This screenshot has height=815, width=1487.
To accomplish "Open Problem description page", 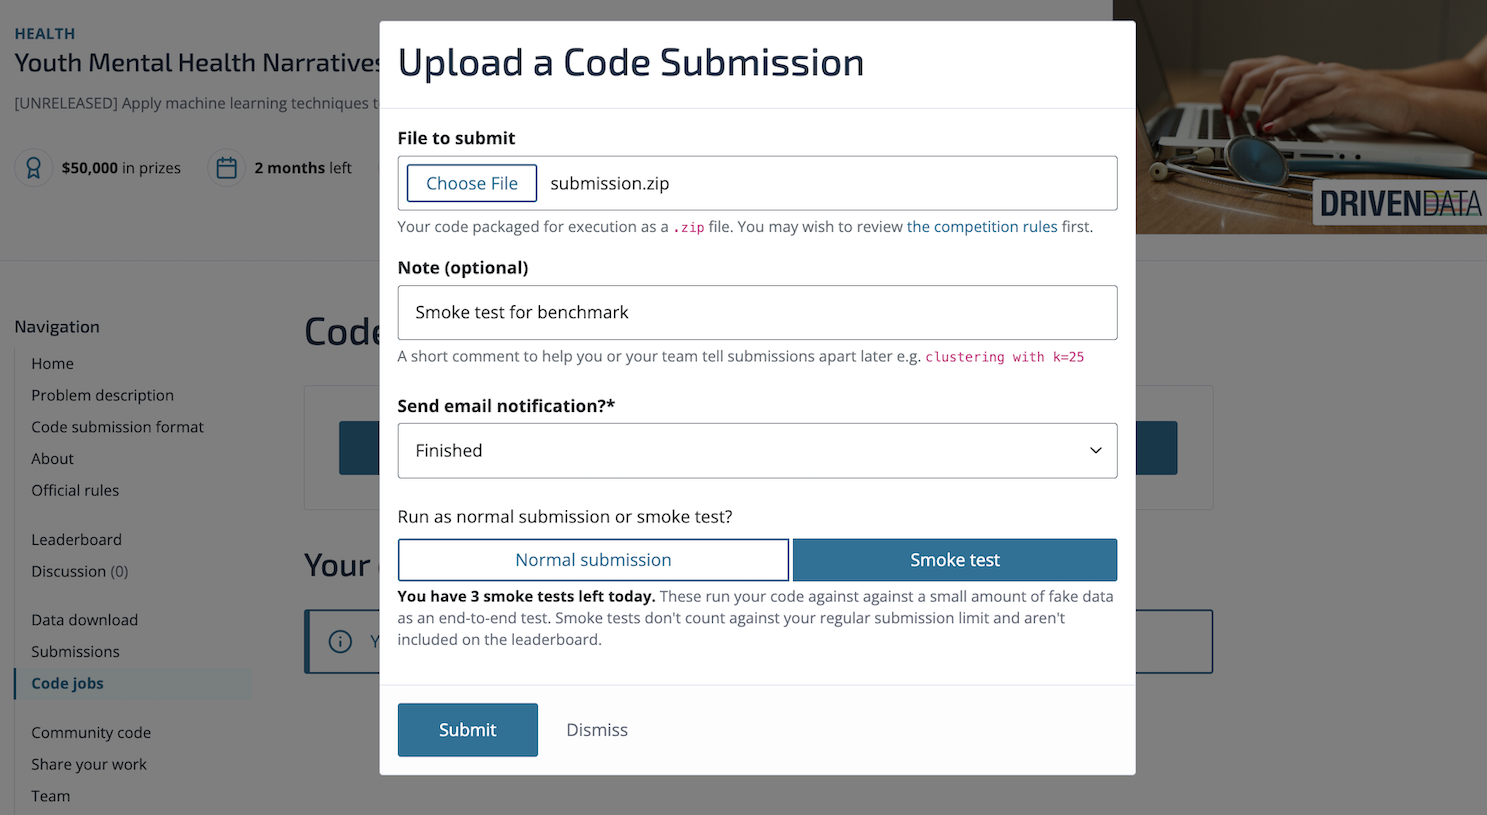I will click(x=102, y=396).
